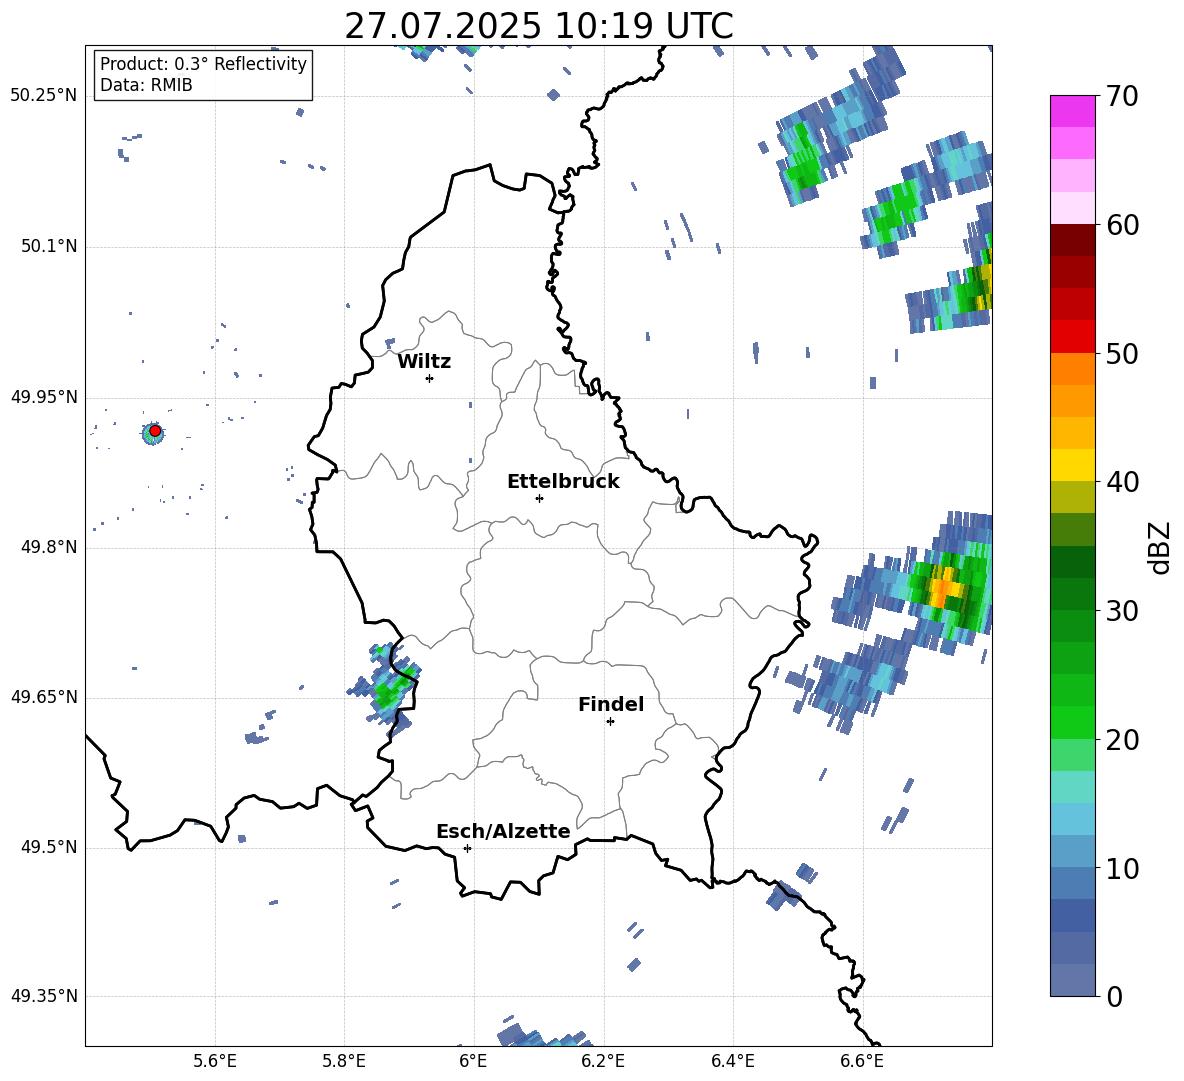Click the 5.8°E longitude label

click(x=344, y=1062)
